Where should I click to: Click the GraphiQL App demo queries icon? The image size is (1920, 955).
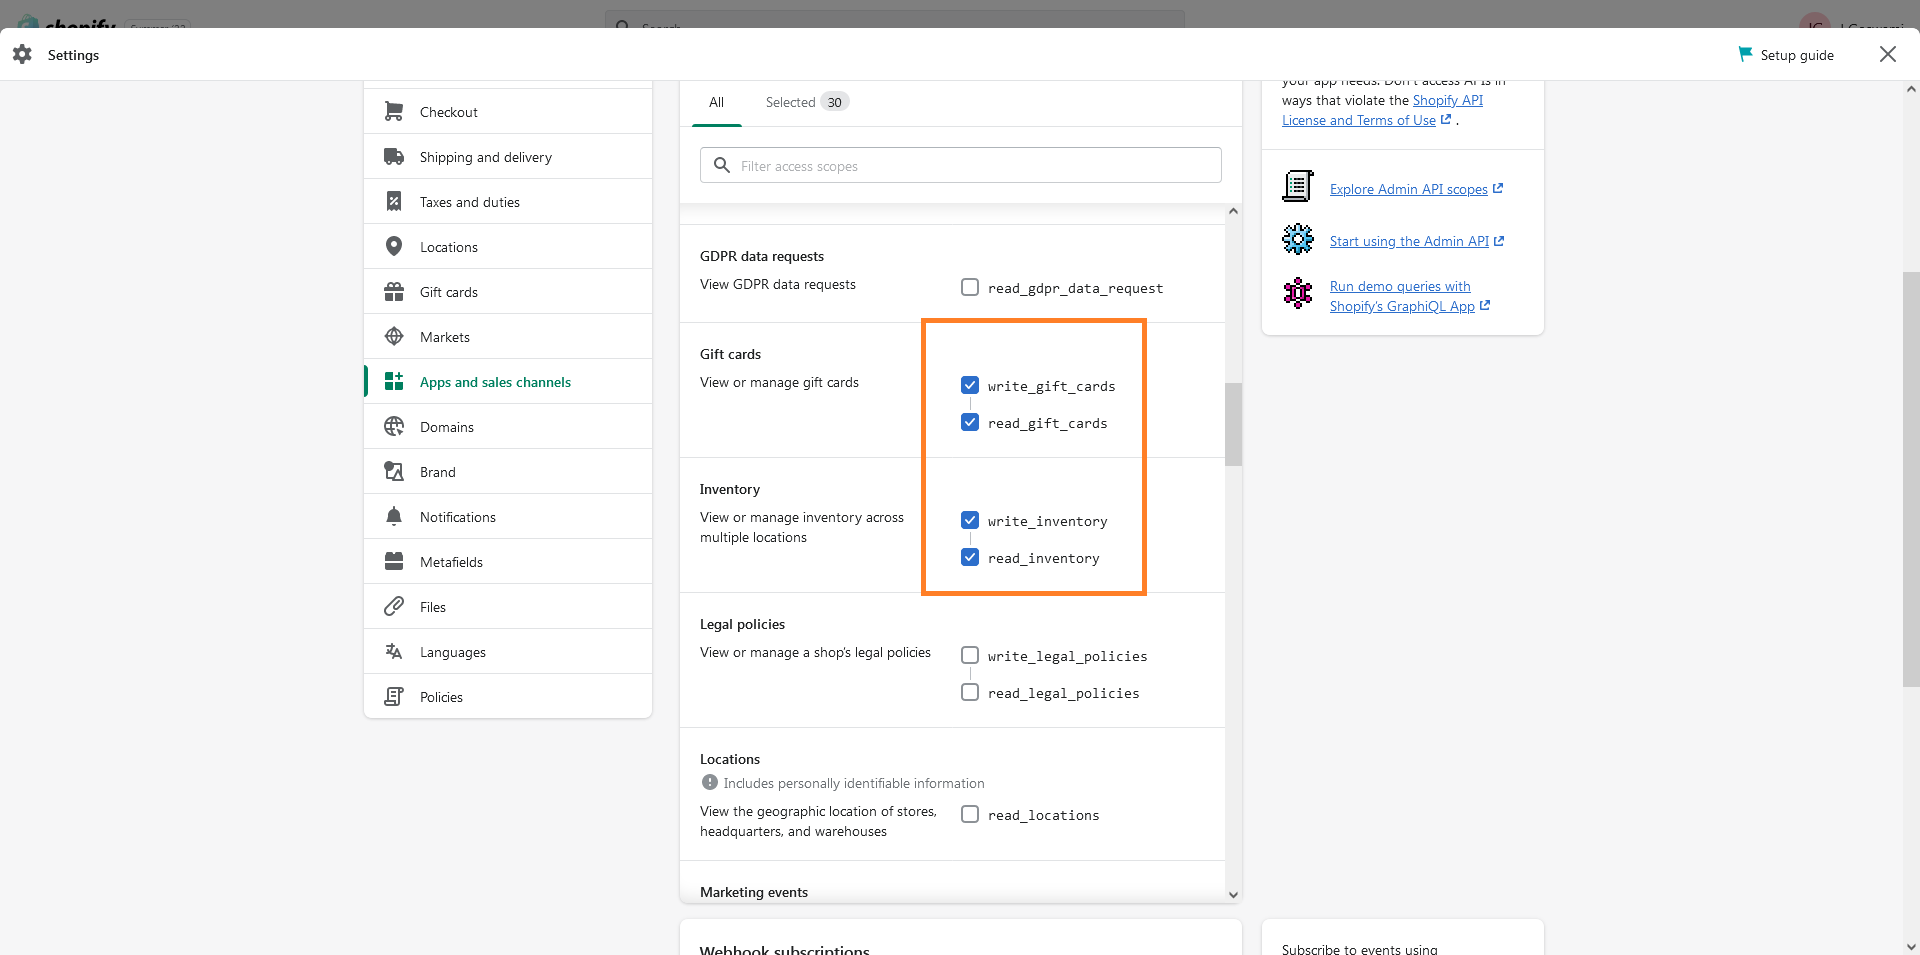(x=1298, y=293)
